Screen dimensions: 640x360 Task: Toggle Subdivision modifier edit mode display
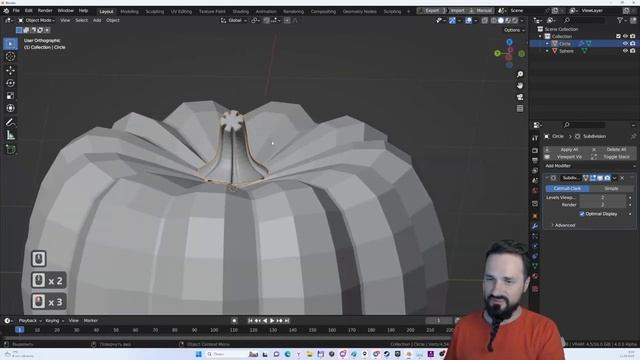[x=593, y=178]
